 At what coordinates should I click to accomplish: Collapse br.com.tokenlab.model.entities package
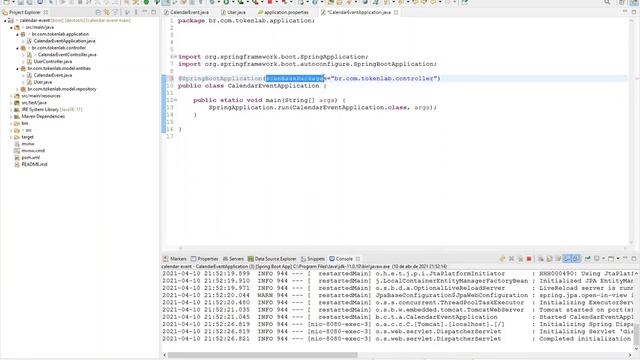pos(18,68)
